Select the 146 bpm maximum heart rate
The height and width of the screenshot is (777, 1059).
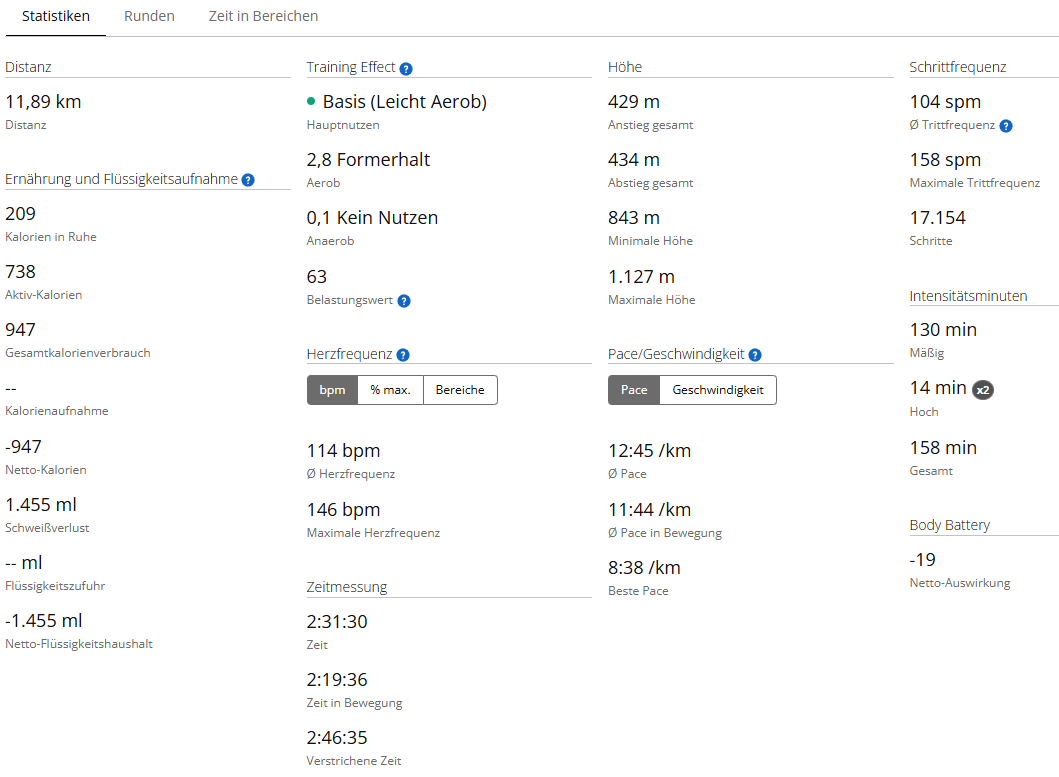pyautogui.click(x=343, y=509)
